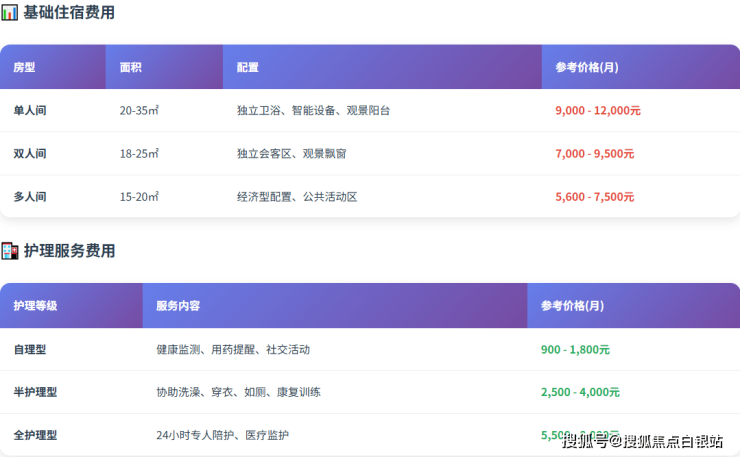740x457 pixels.
Task: Click the icon beside 护理服务费用 heading
Action: coord(9,251)
